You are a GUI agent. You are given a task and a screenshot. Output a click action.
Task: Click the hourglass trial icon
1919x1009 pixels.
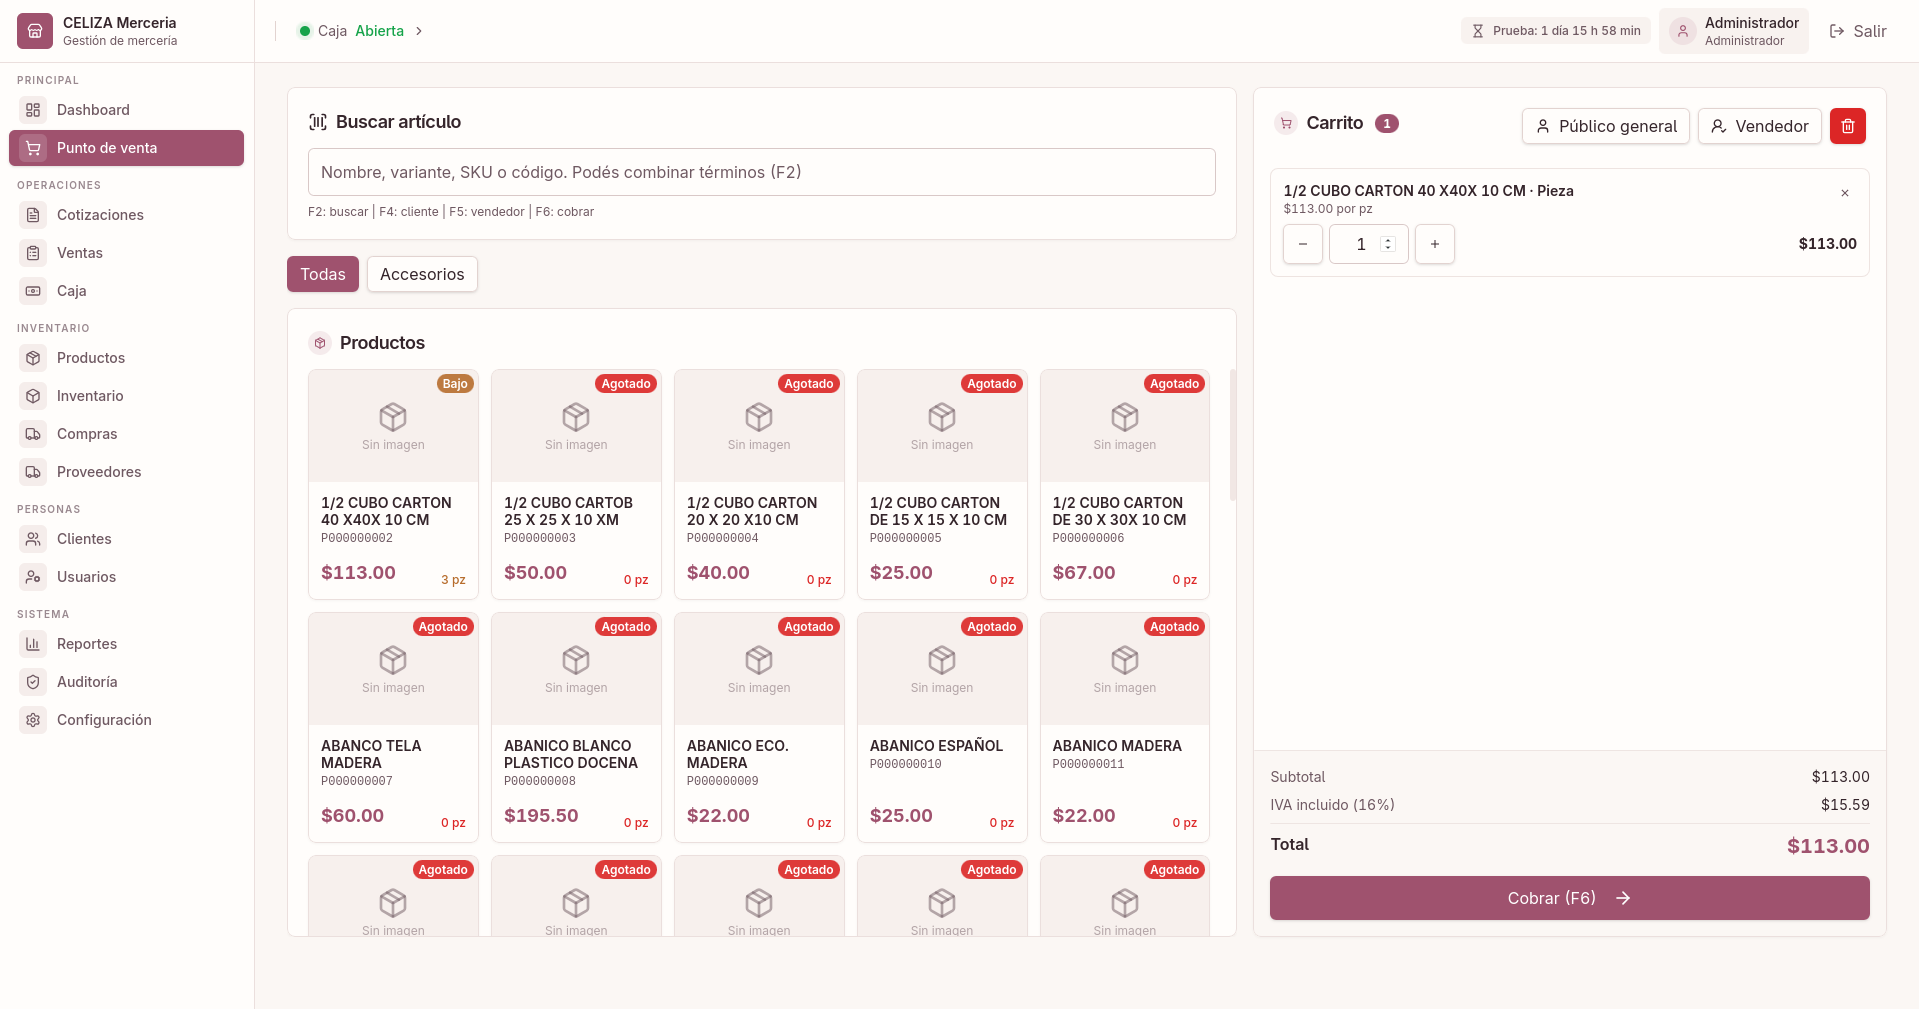pos(1478,31)
